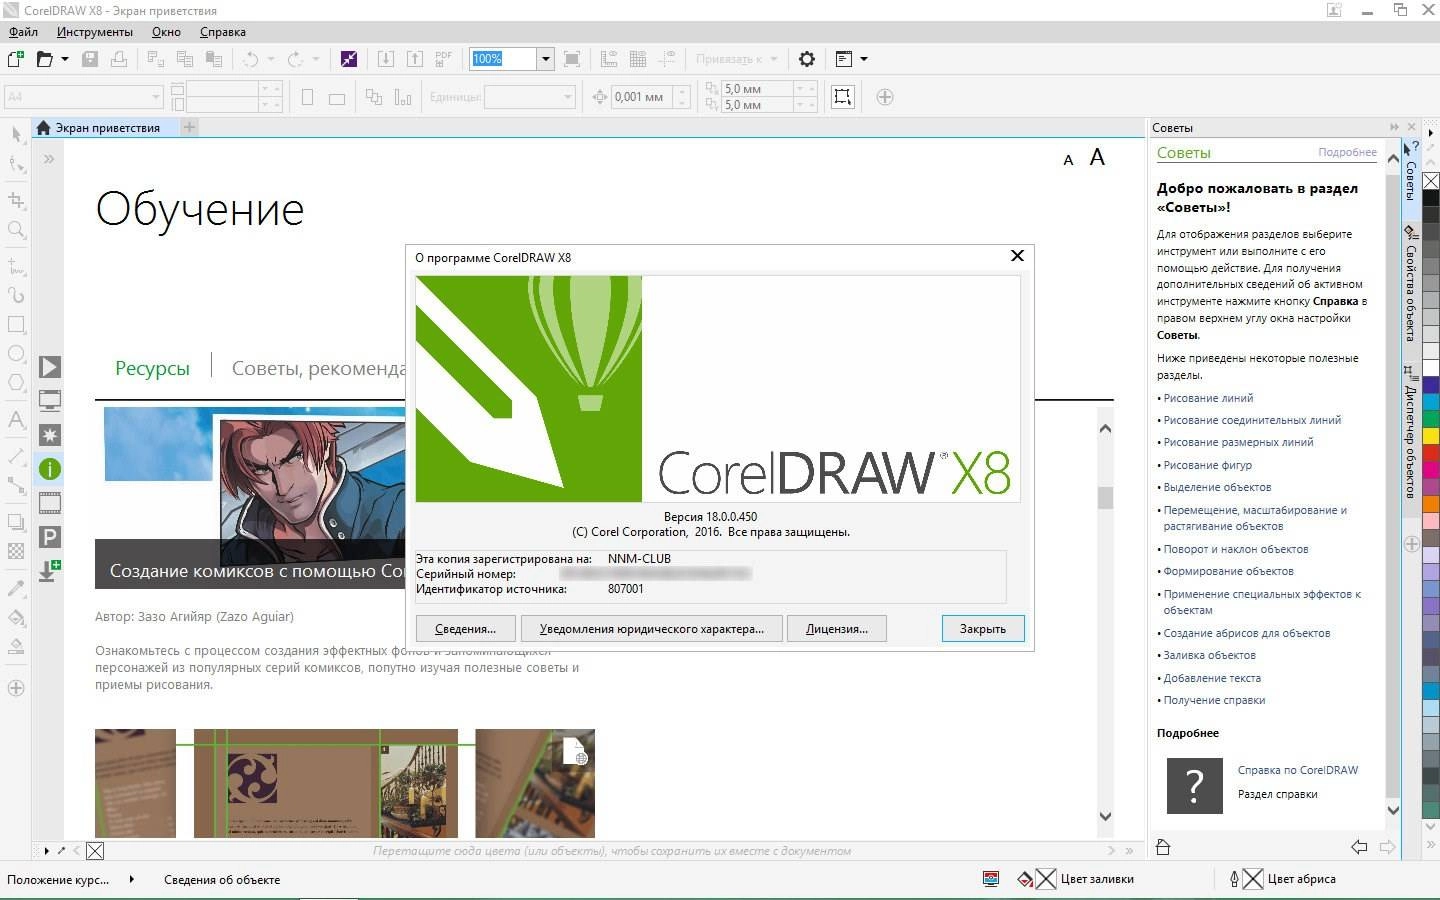Expand the Open button dropdown arrow
This screenshot has width=1440, height=900.
tap(65, 59)
